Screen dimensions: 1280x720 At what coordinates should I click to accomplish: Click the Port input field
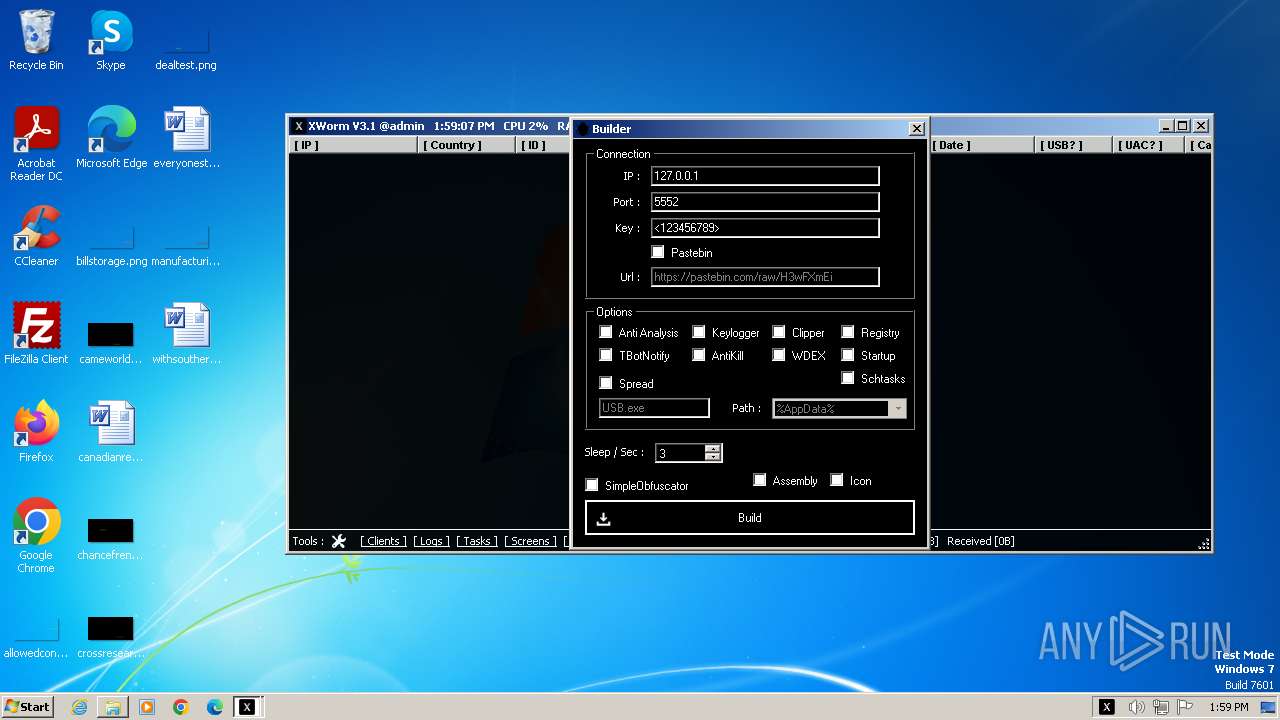(765, 202)
